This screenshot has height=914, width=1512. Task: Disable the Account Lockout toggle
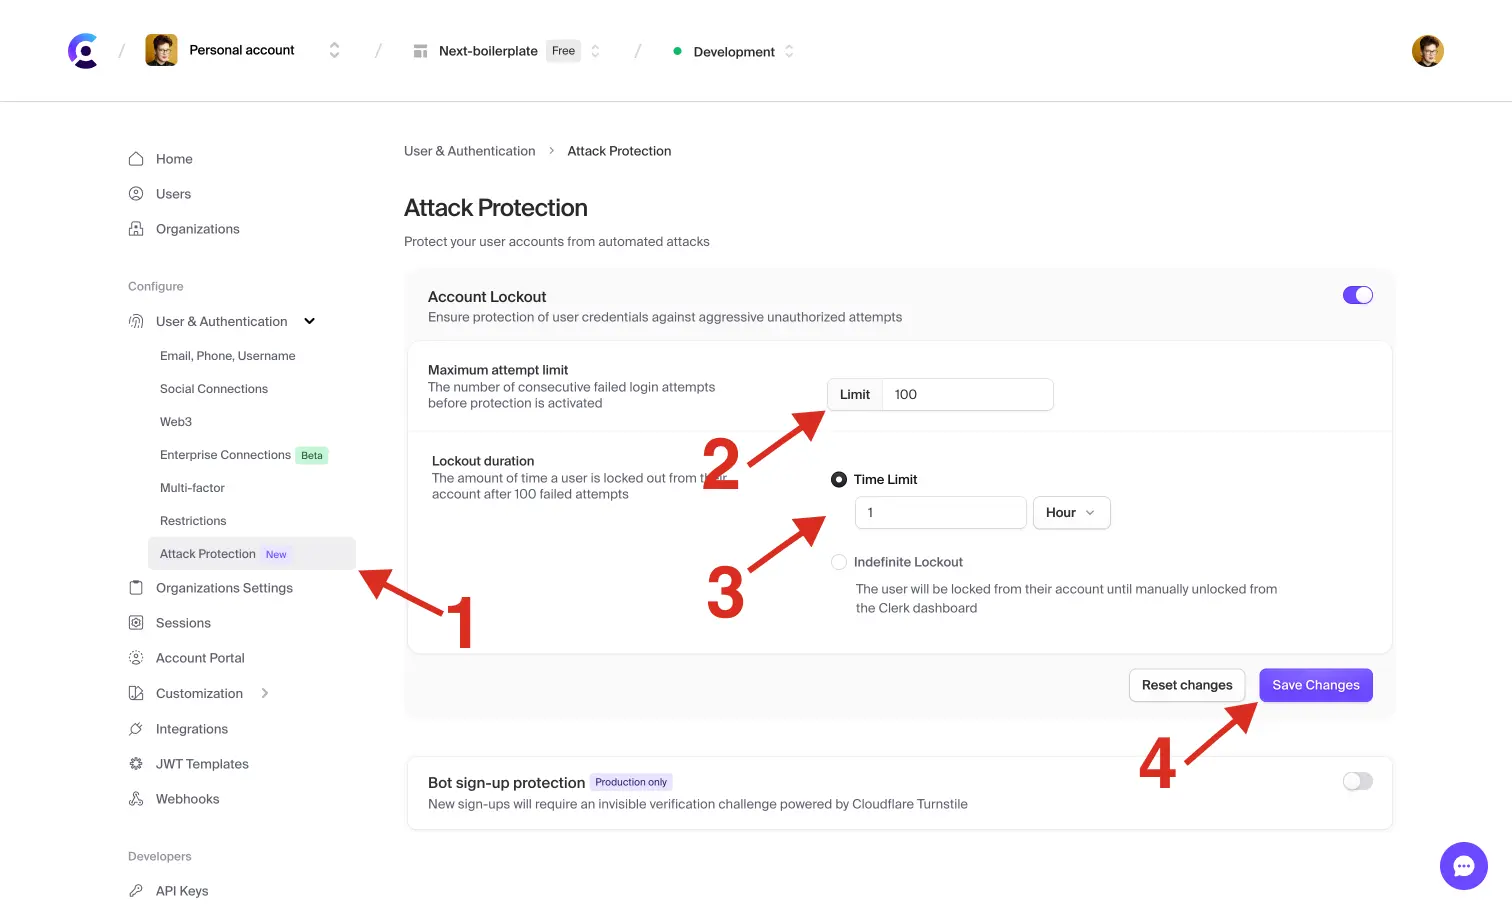1357,295
